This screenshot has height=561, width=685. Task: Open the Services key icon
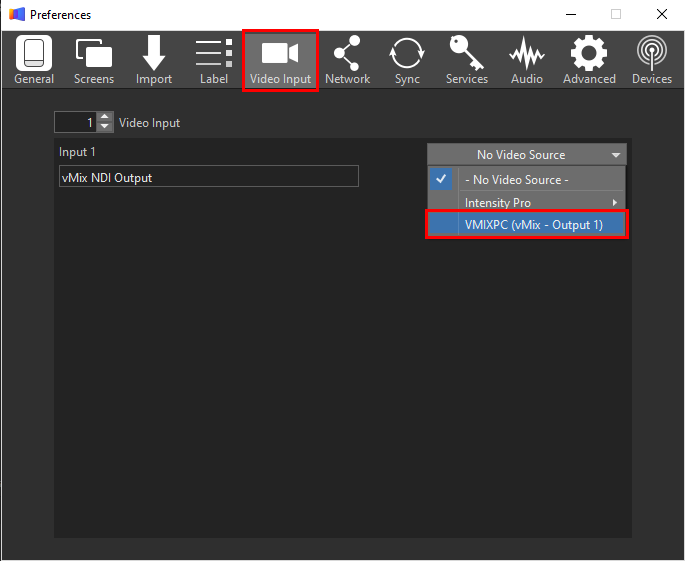click(467, 60)
